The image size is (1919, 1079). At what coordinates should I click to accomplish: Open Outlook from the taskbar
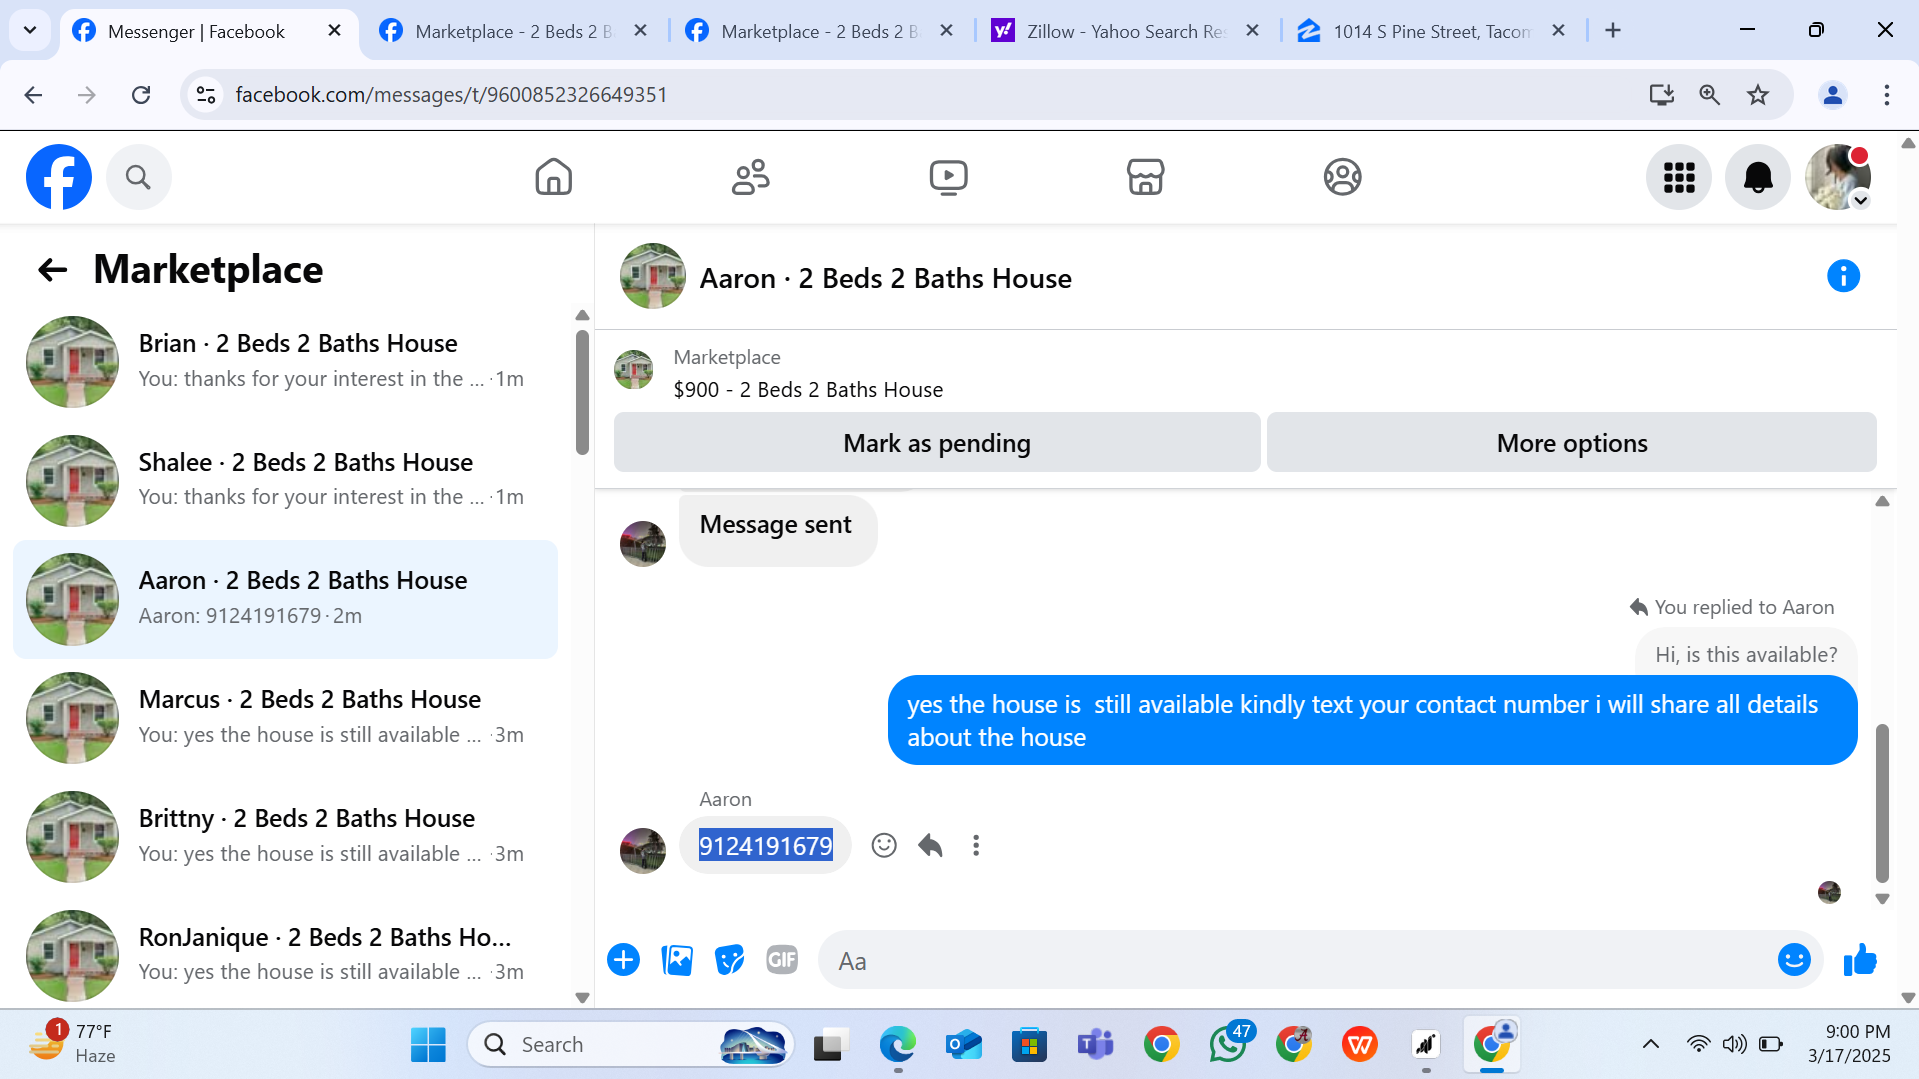963,1045
